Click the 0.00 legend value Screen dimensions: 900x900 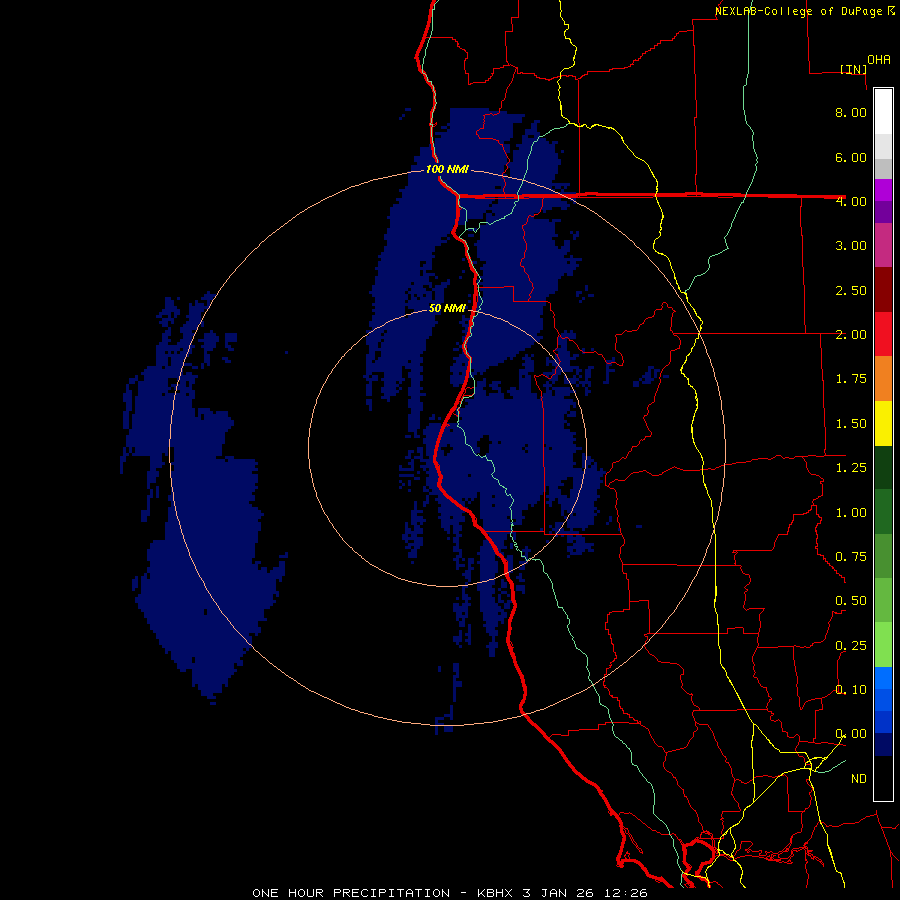[851, 734]
